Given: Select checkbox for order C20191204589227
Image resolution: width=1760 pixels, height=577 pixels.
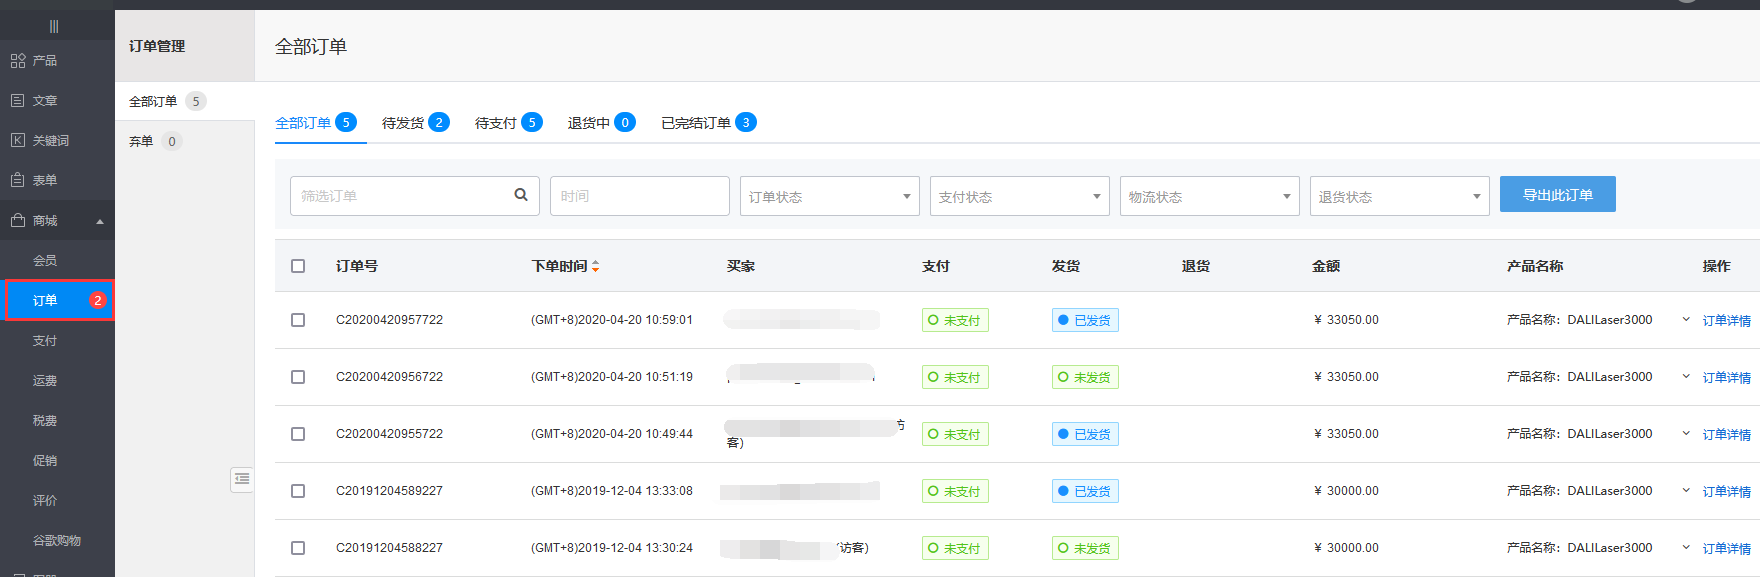Looking at the screenshot, I should [298, 491].
